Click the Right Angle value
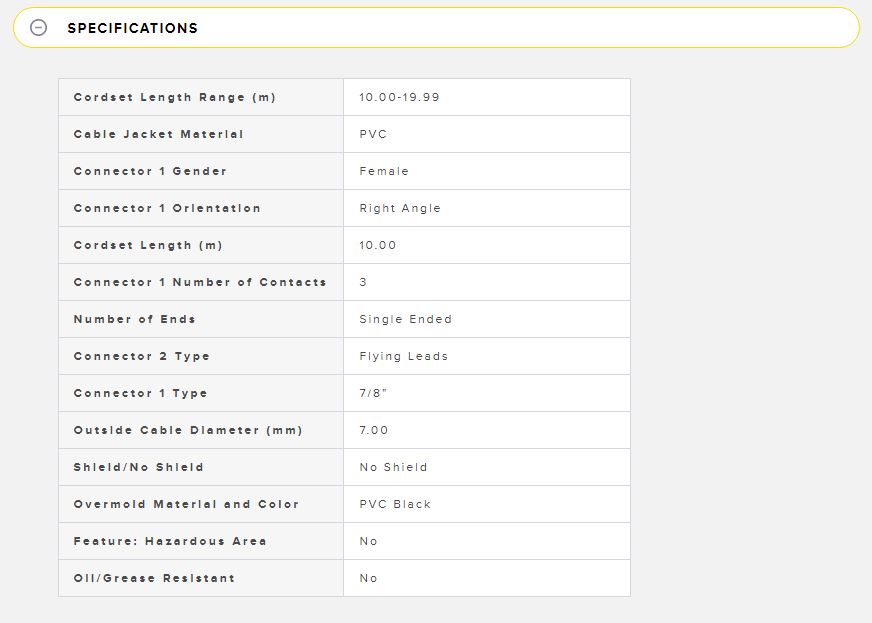The height and width of the screenshot is (623, 872). tap(400, 209)
